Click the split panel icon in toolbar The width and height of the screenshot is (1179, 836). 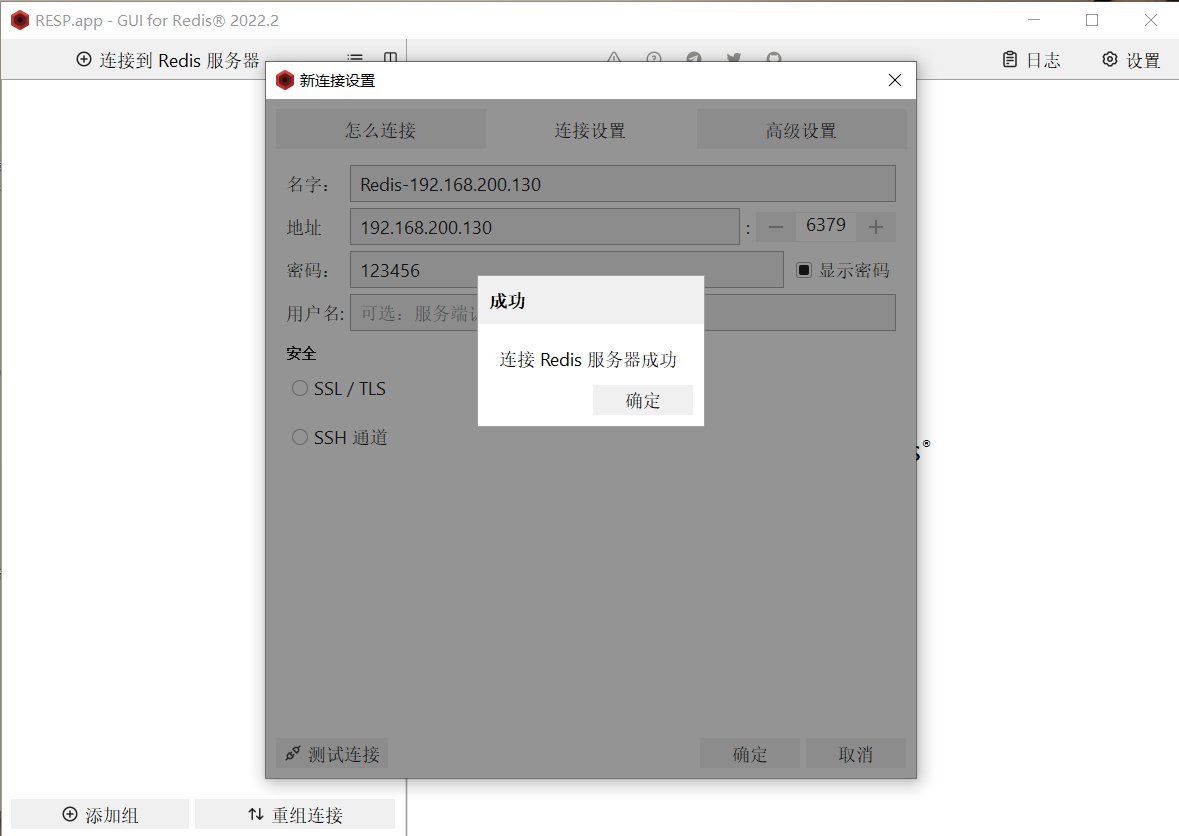[390, 57]
